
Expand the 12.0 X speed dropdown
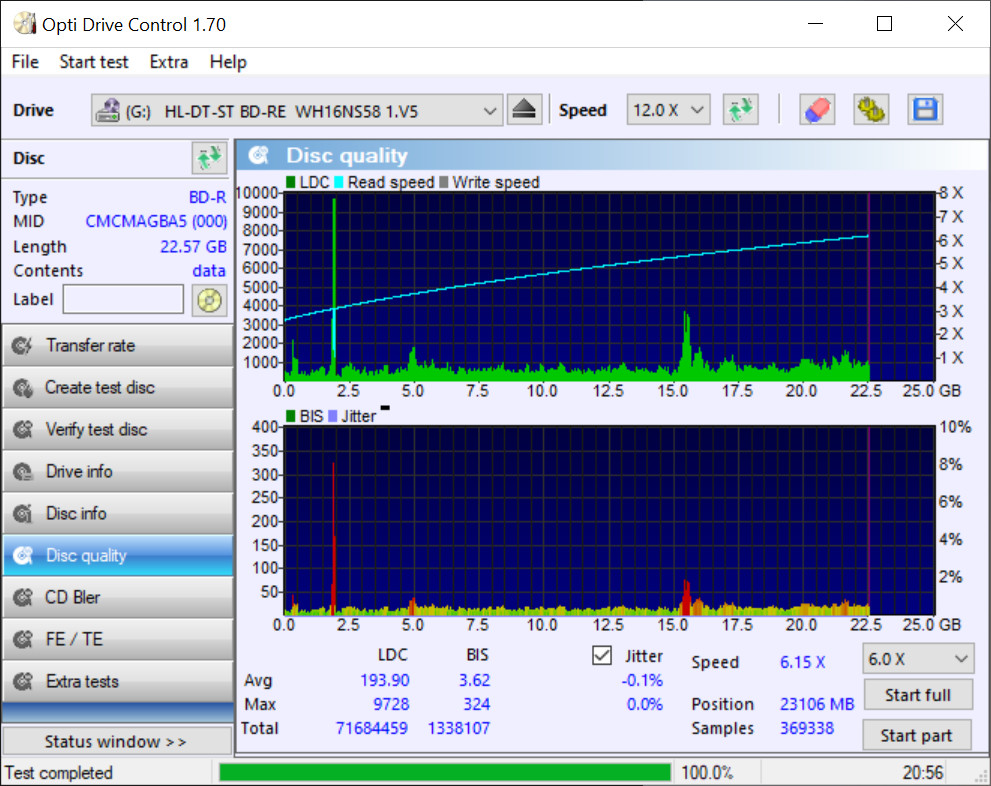click(668, 110)
